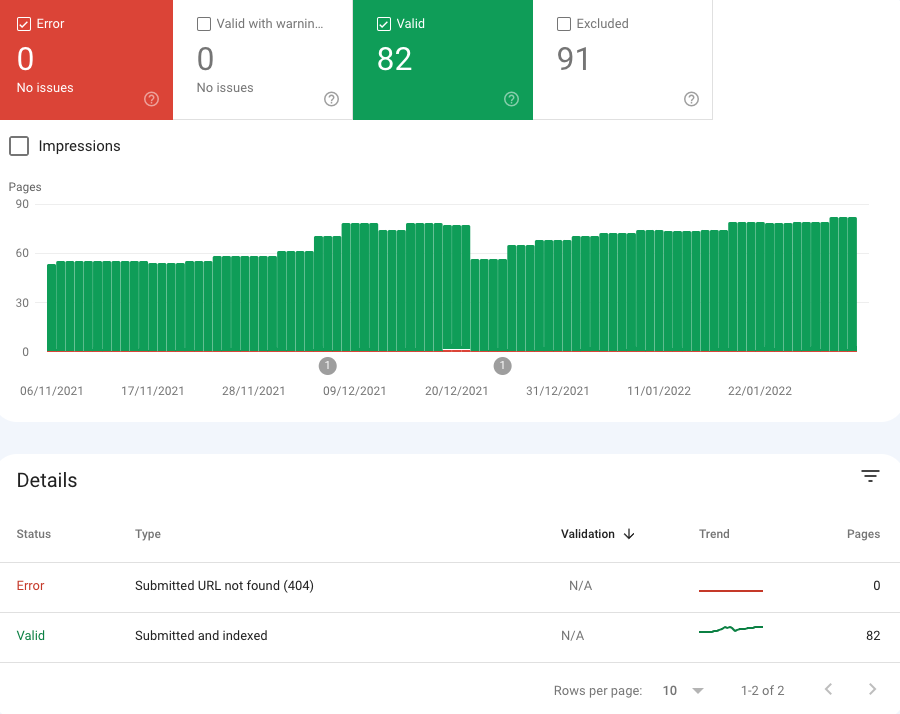The image size is (900, 714).
Task: Open the Details filter icon
Action: [x=870, y=476]
